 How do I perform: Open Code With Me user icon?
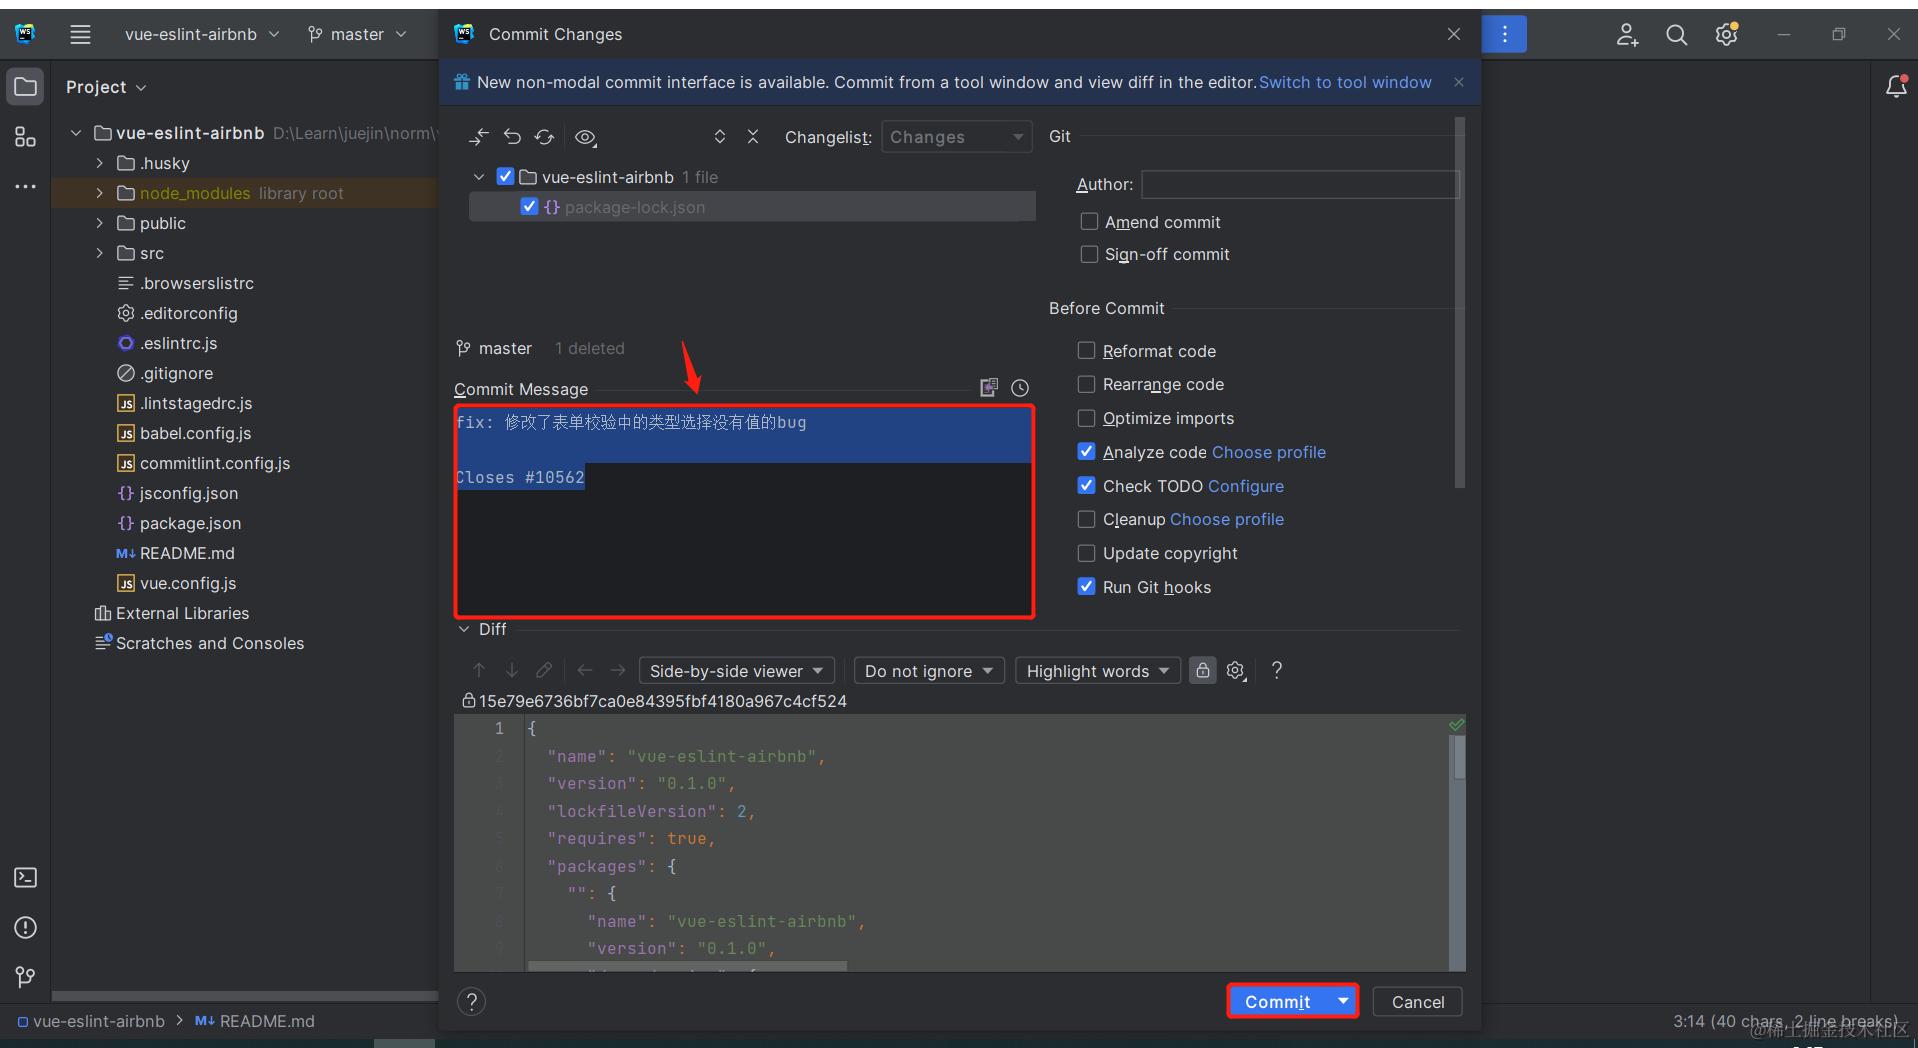(1627, 35)
